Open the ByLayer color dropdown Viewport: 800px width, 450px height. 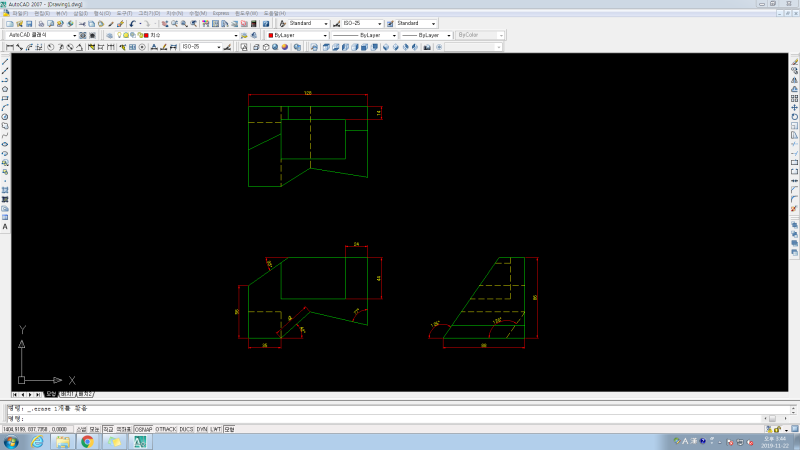point(296,35)
